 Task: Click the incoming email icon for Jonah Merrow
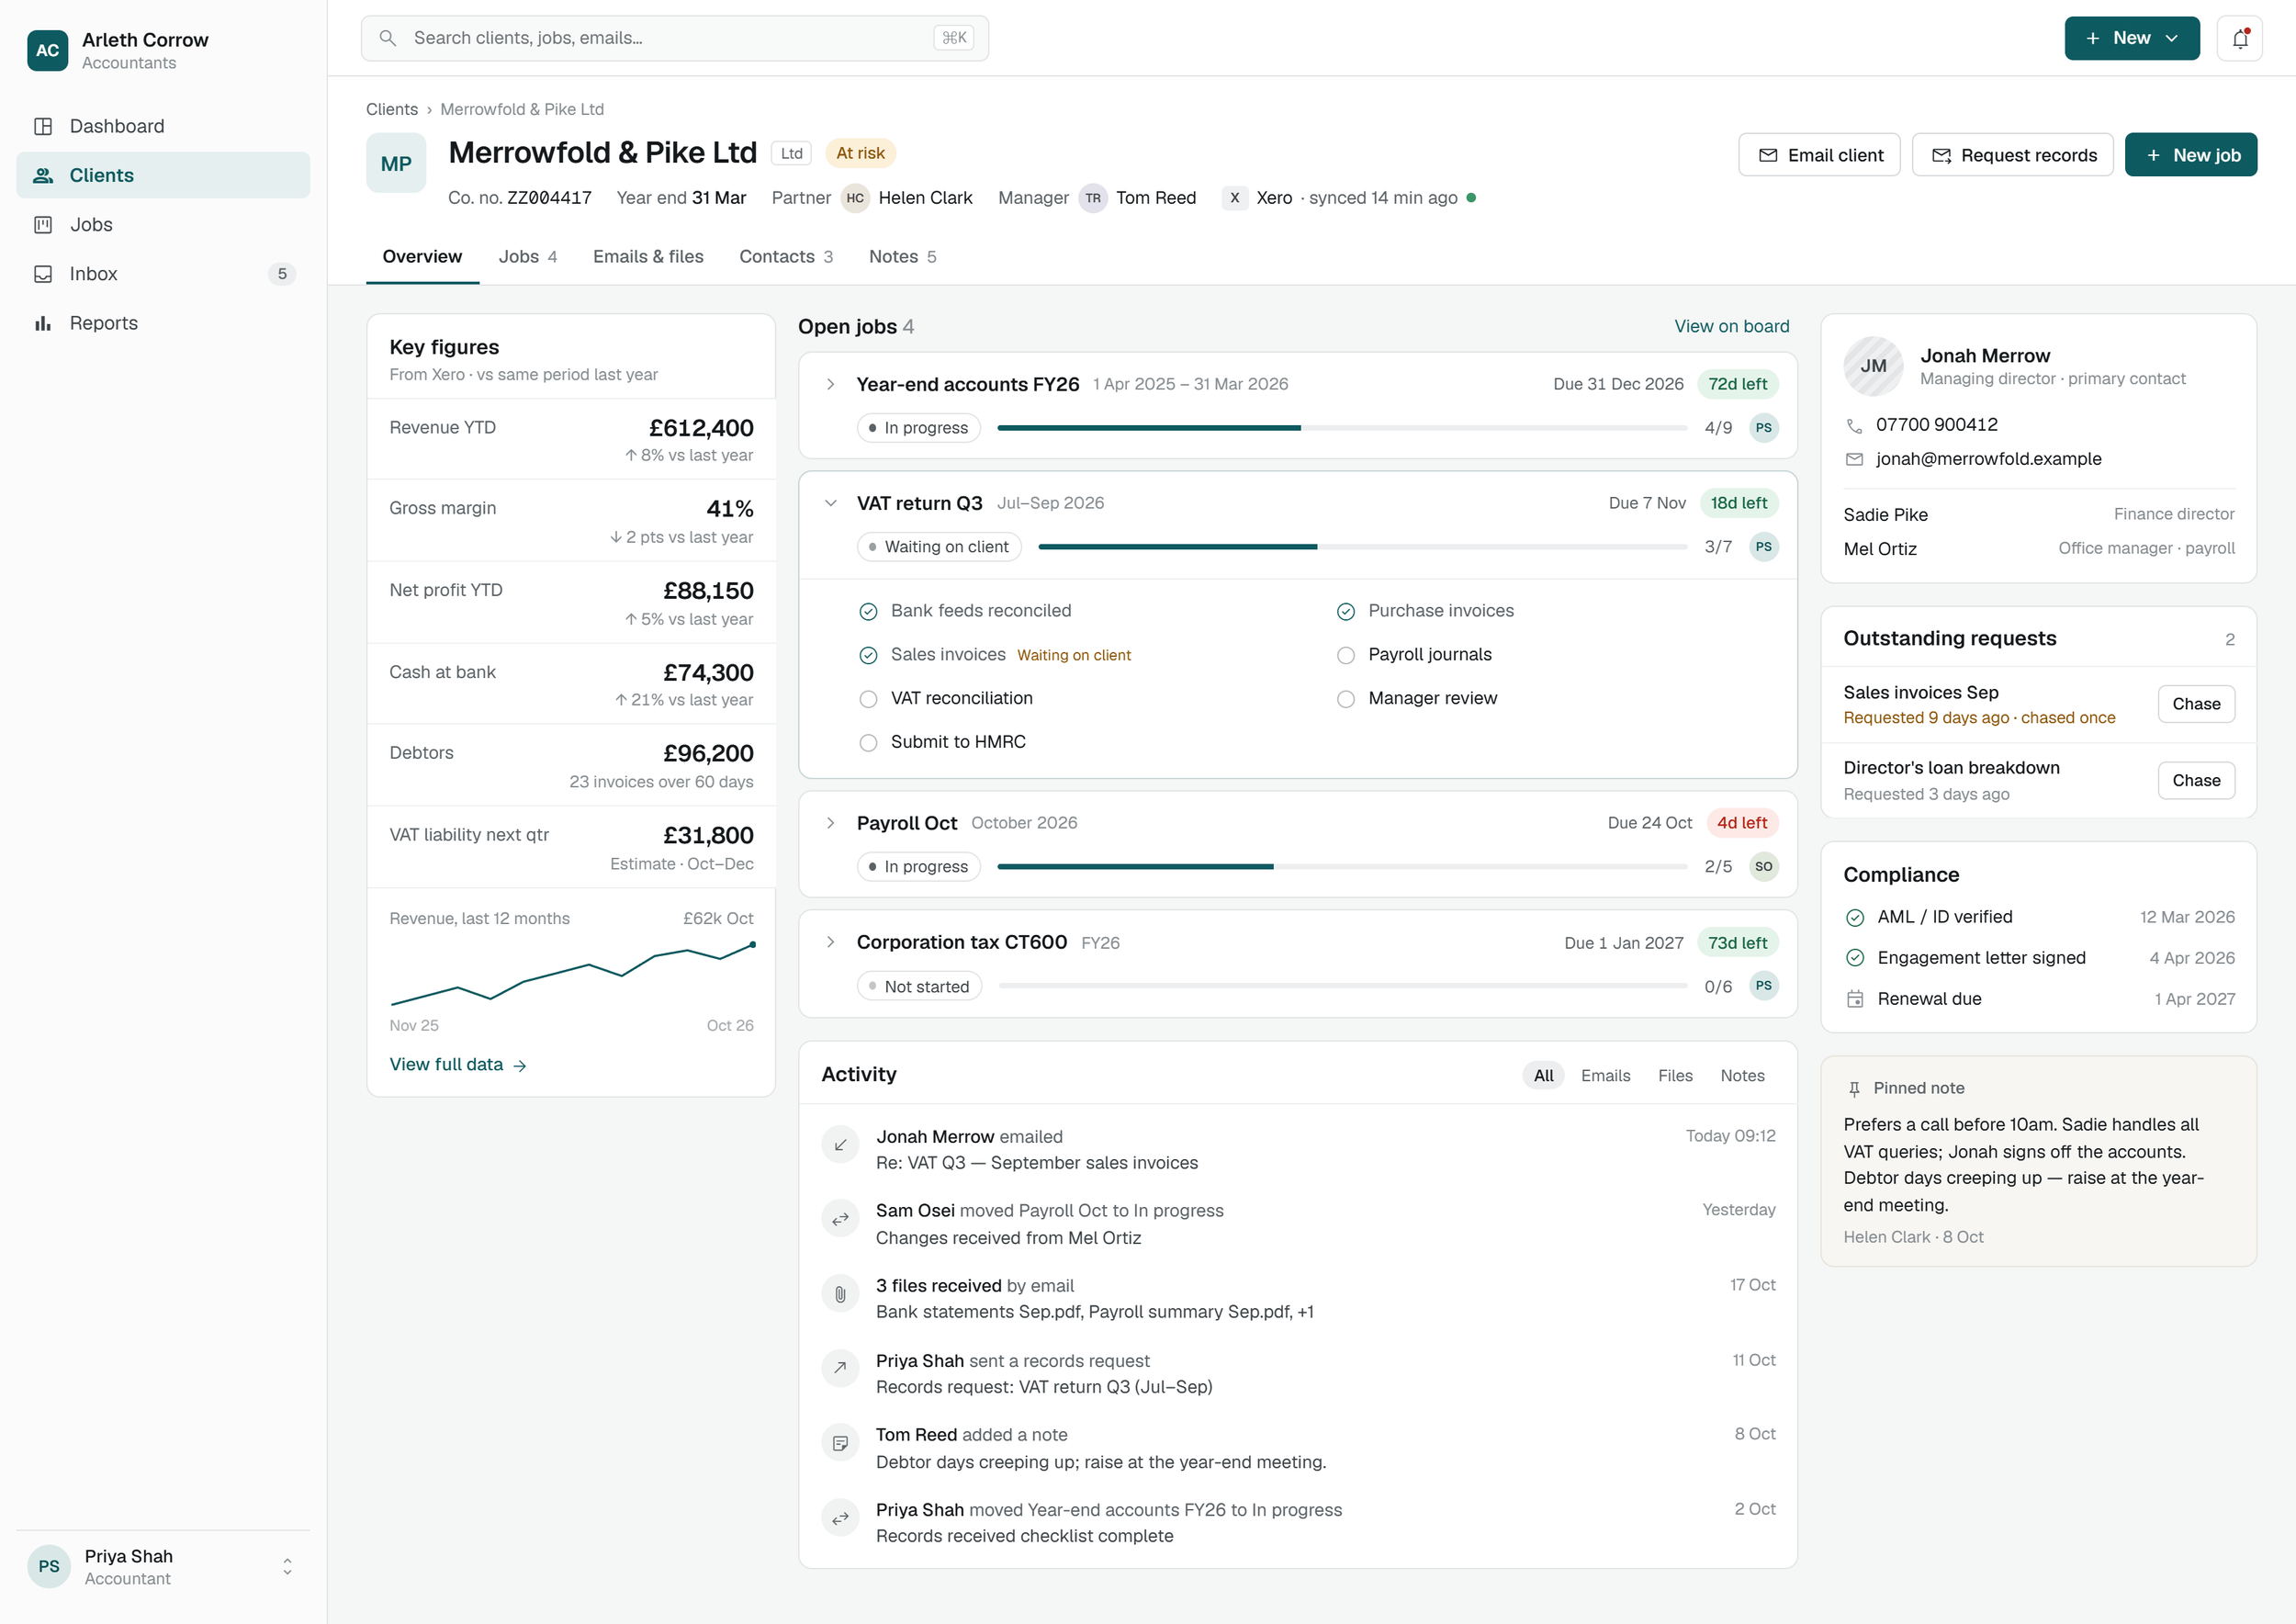click(x=840, y=1144)
